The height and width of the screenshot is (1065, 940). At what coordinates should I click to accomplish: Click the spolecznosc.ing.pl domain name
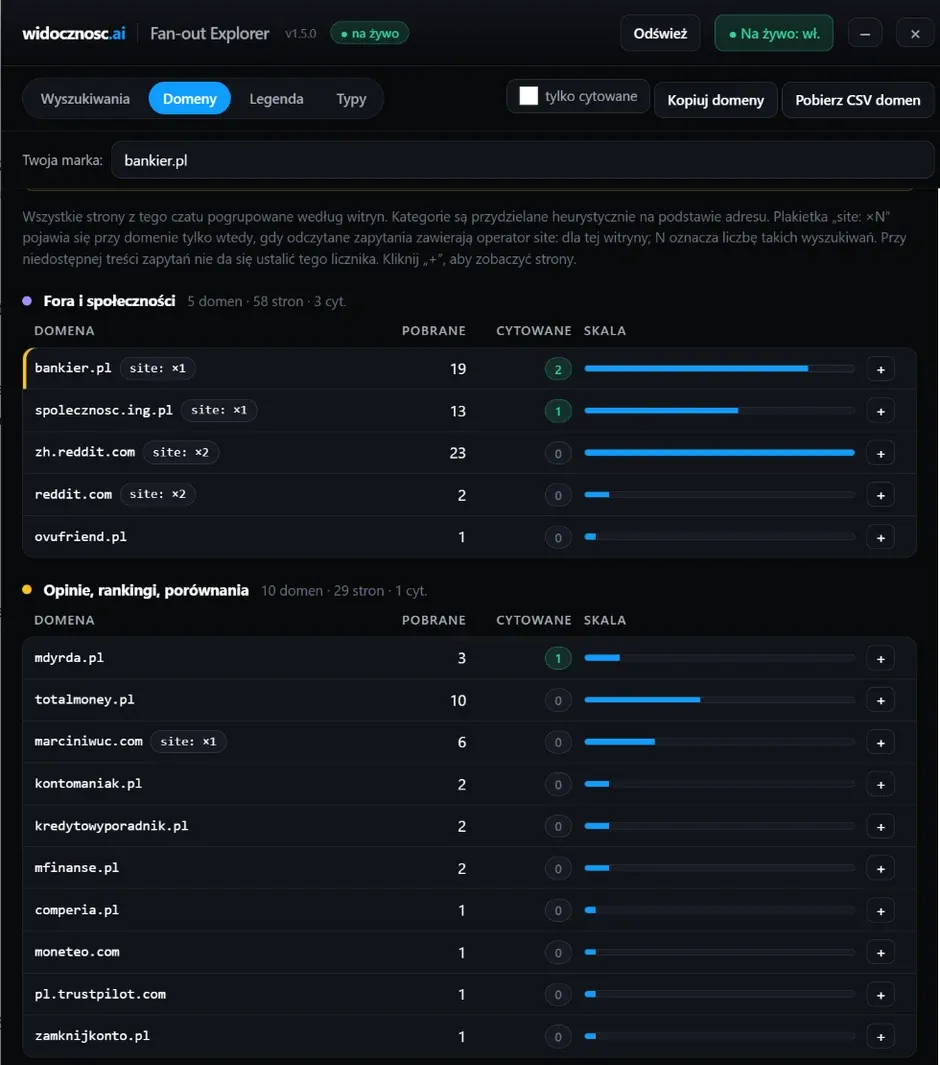pos(103,410)
